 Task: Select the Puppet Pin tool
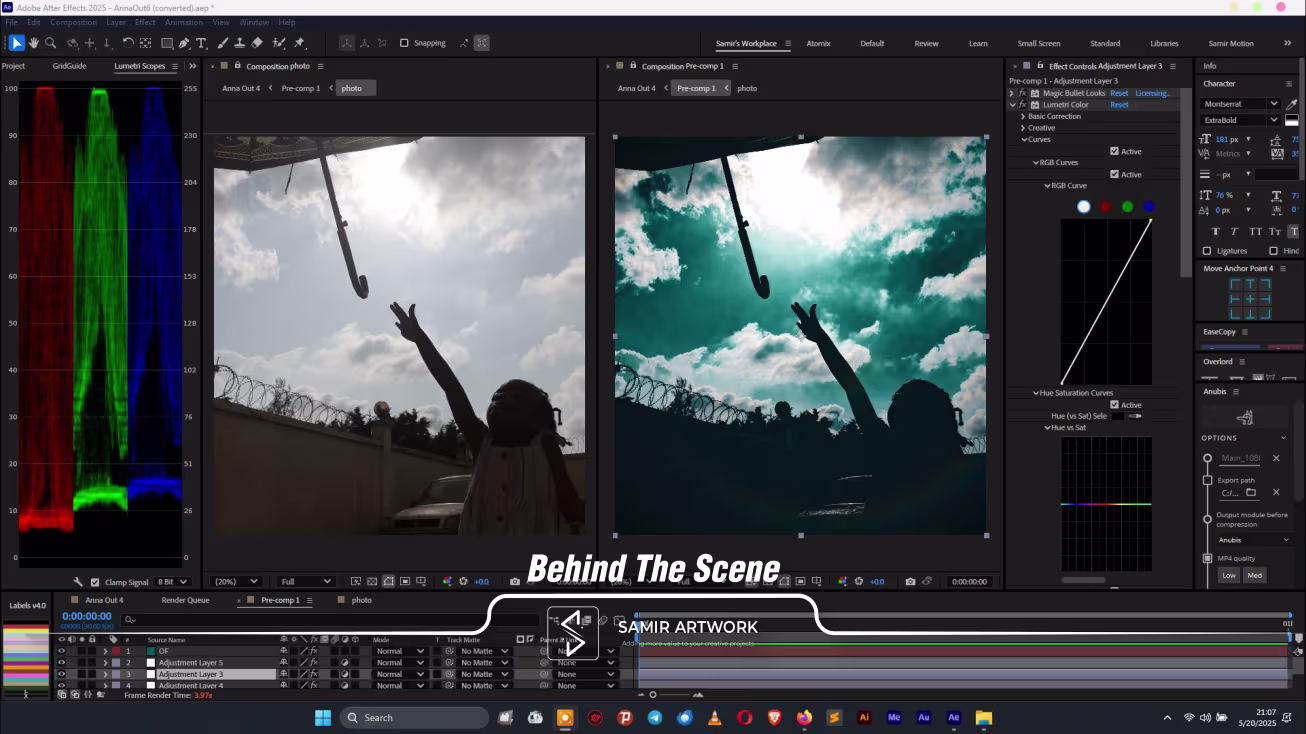(x=299, y=43)
